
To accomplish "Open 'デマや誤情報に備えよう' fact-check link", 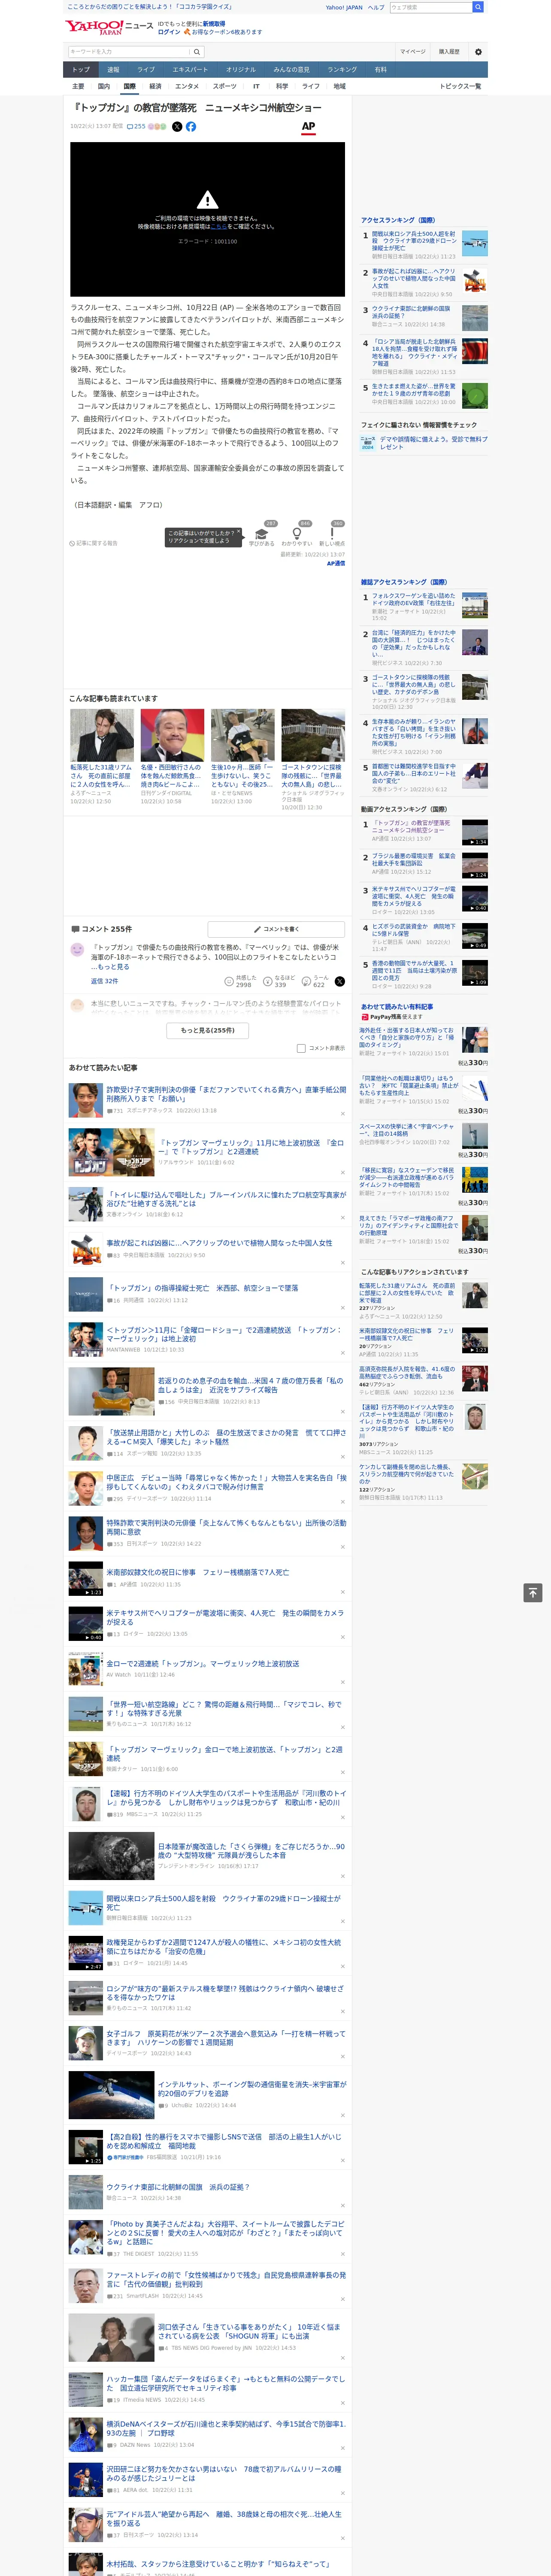I will click(433, 442).
